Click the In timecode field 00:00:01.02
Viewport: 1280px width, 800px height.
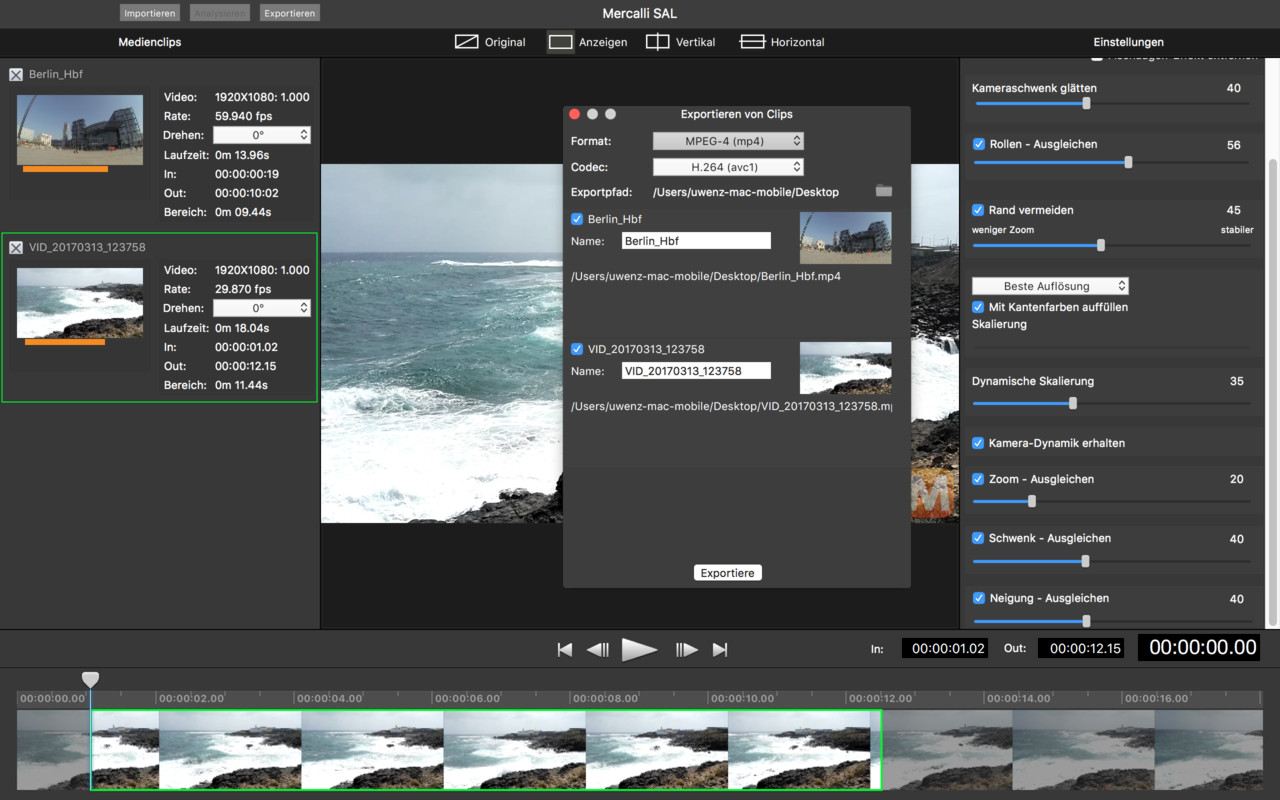(x=945, y=649)
